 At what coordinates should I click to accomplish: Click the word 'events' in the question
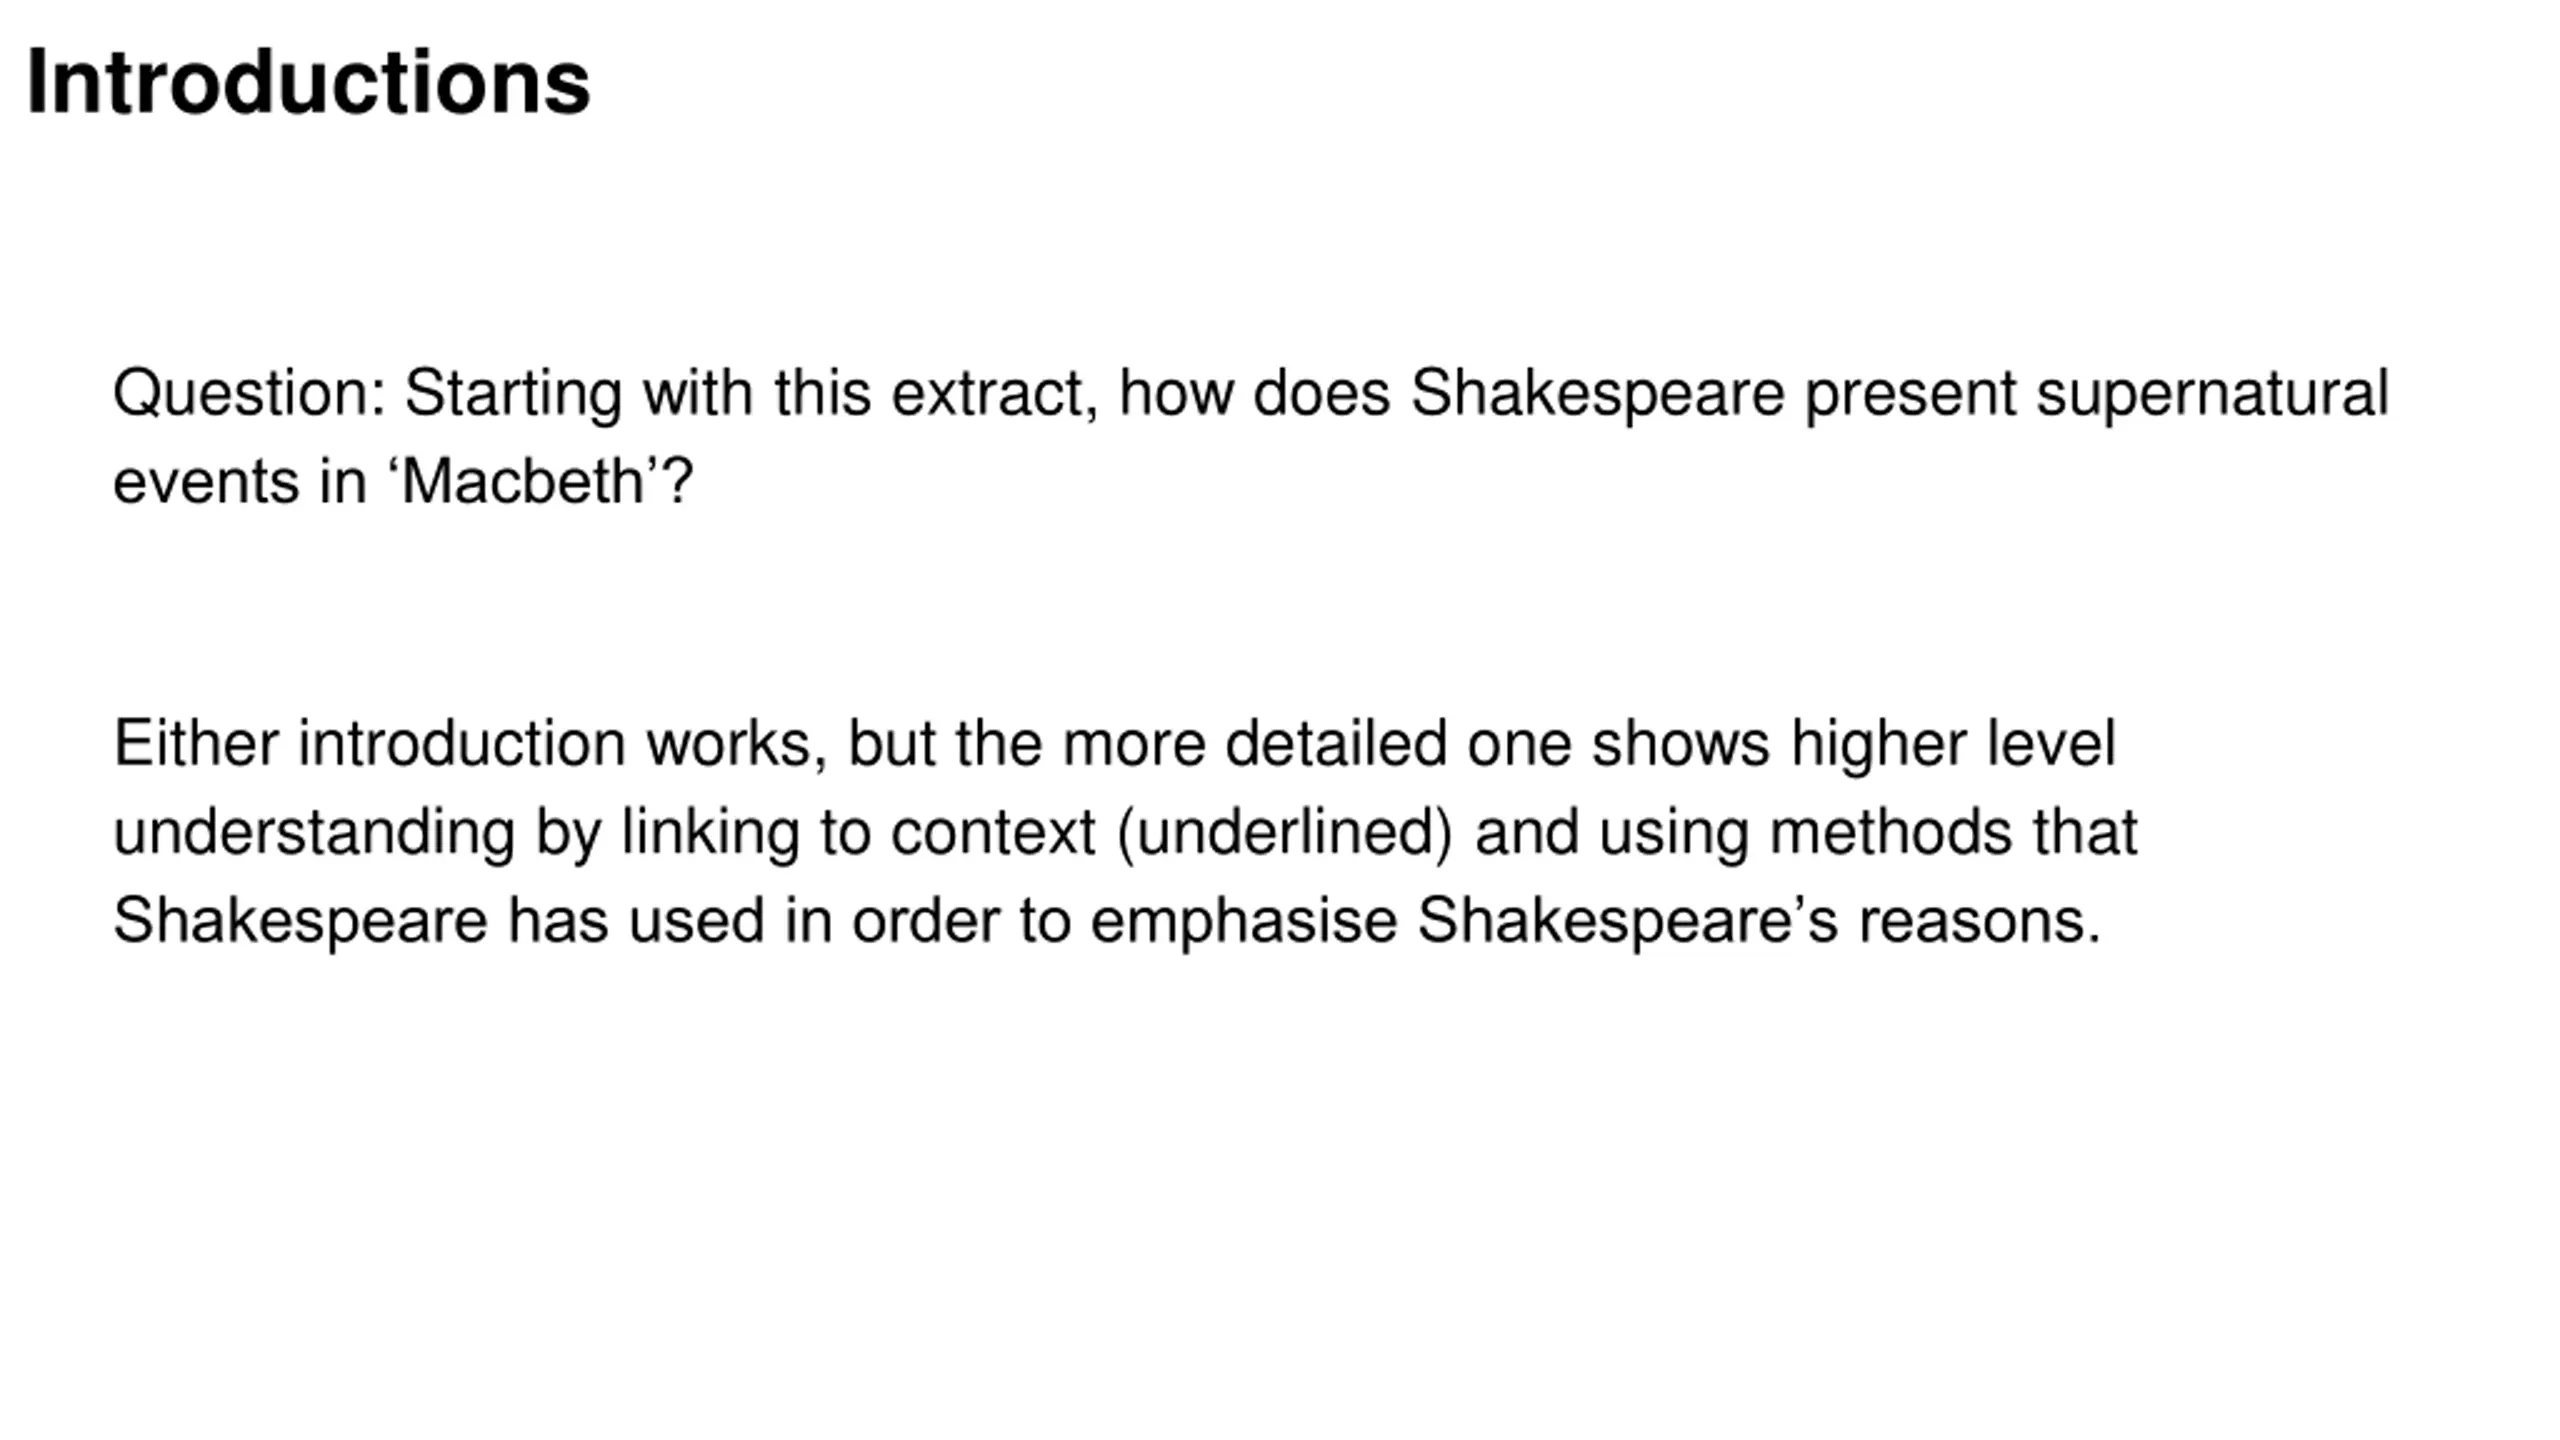point(205,484)
